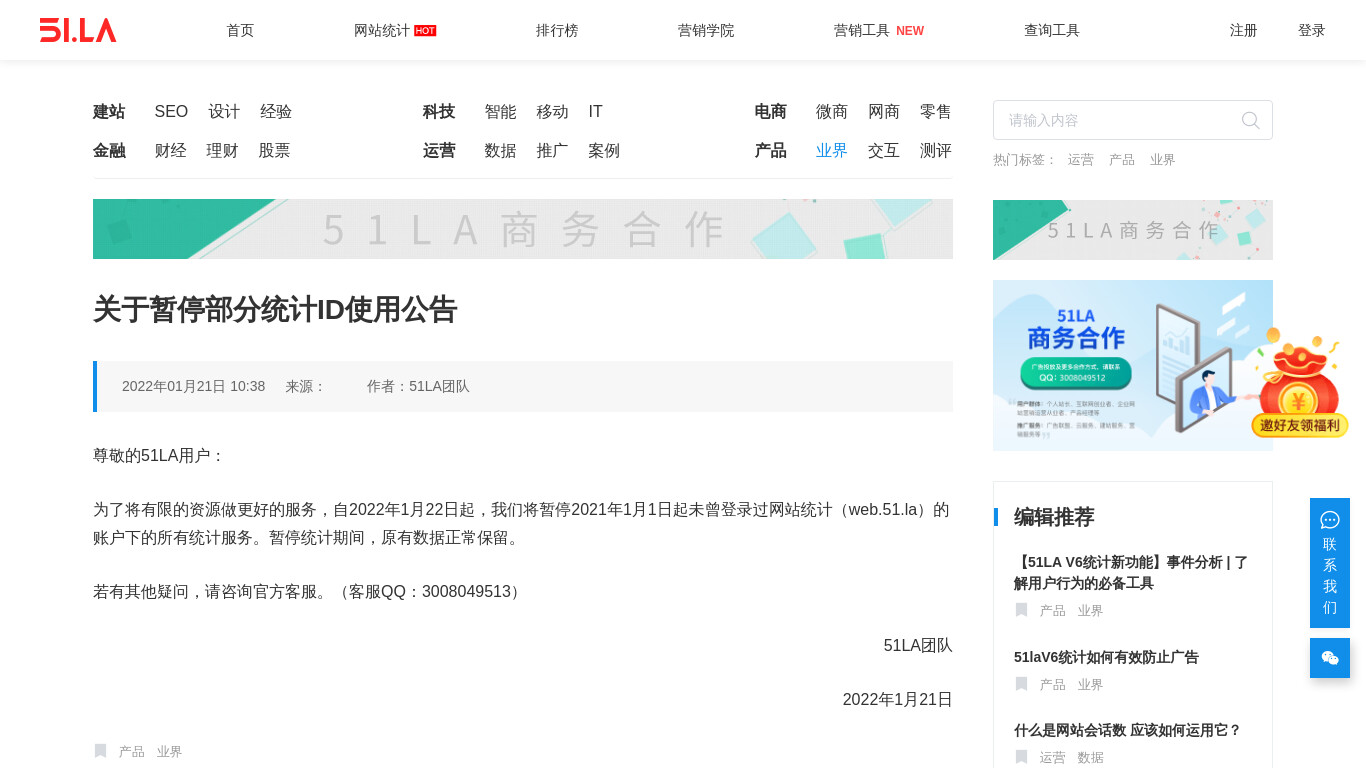Click the 注册 link

coord(1244,30)
